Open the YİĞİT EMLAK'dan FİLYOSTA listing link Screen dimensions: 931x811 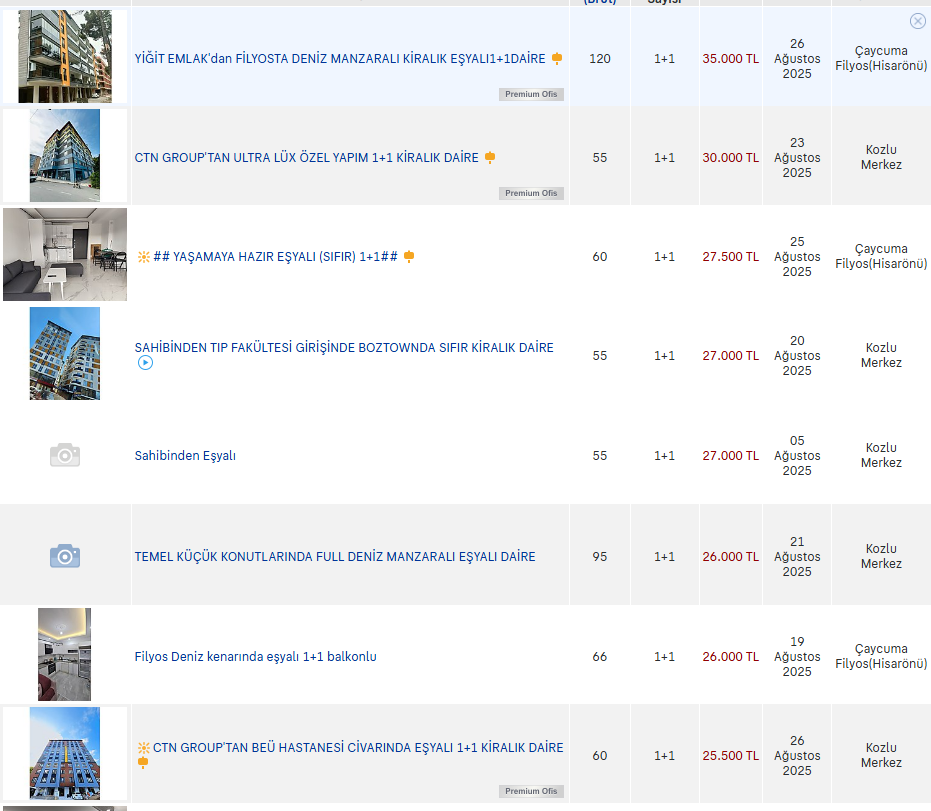[x=340, y=59]
